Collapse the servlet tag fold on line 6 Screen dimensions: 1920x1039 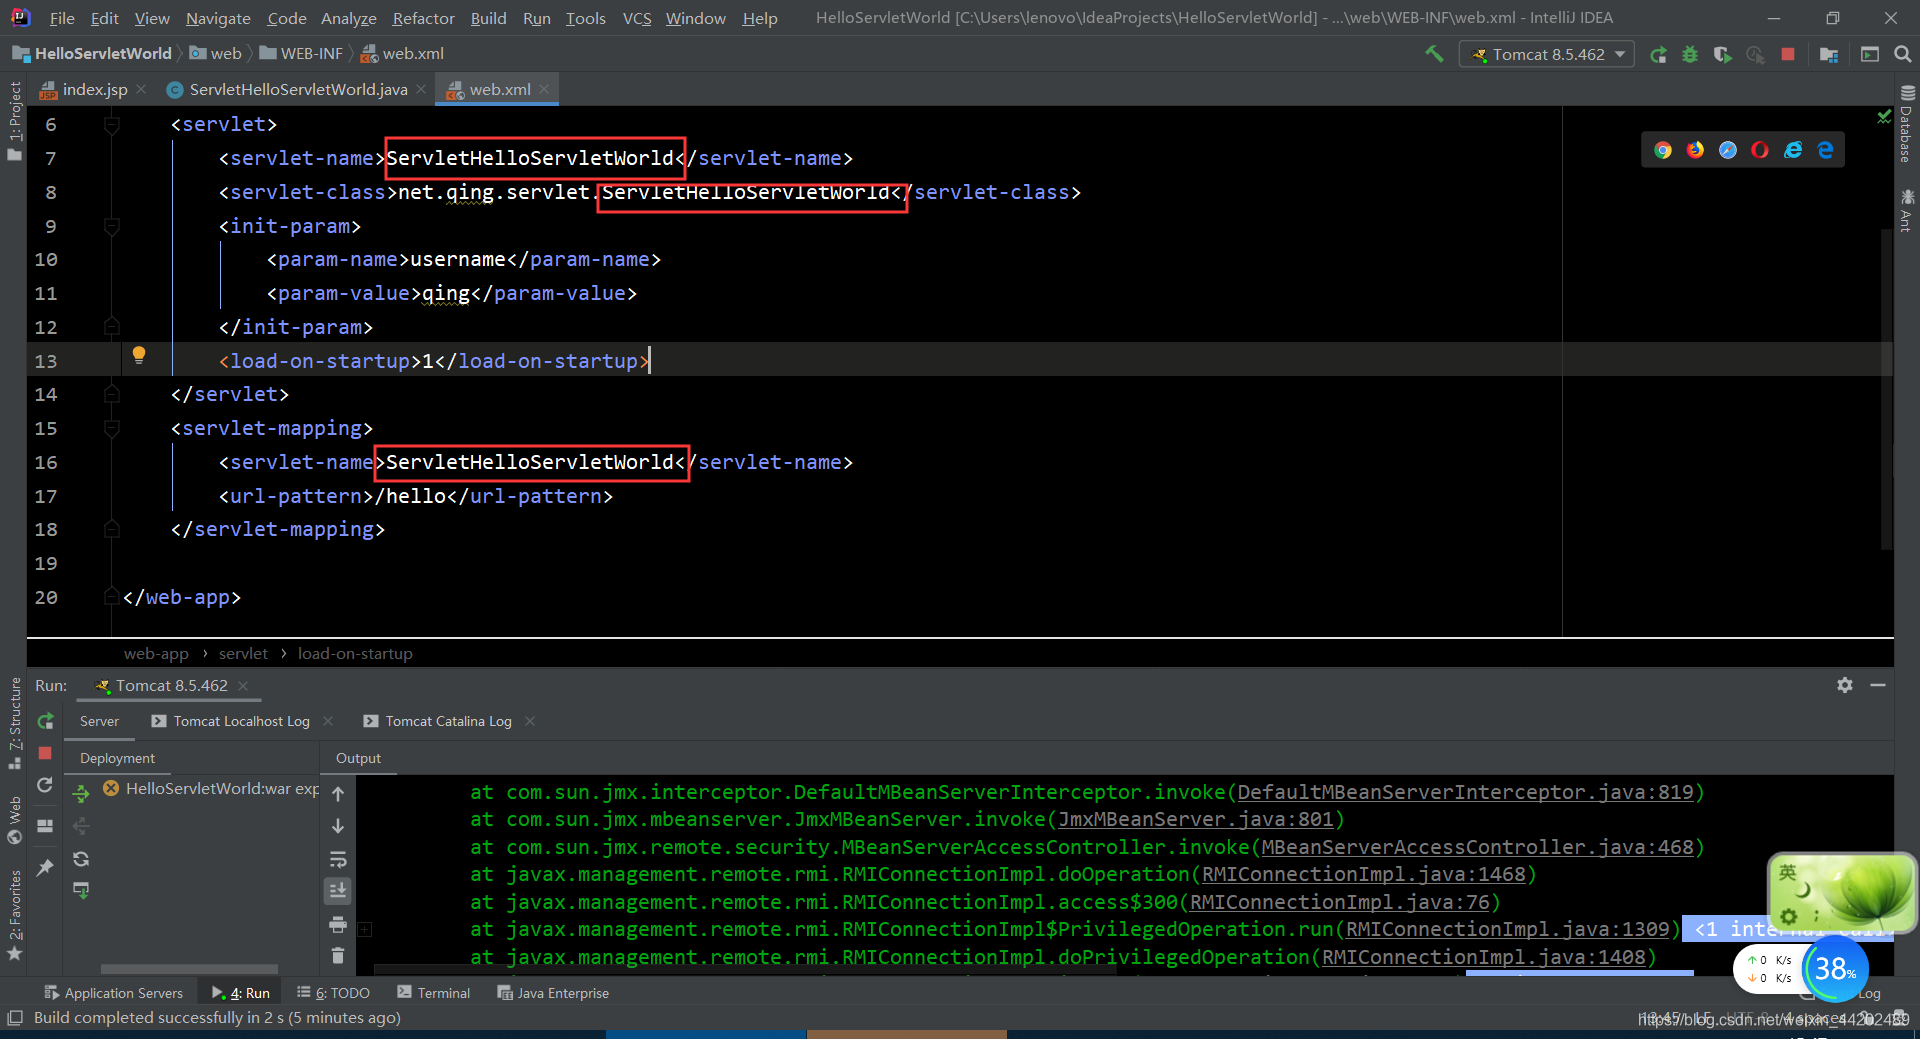(112, 125)
